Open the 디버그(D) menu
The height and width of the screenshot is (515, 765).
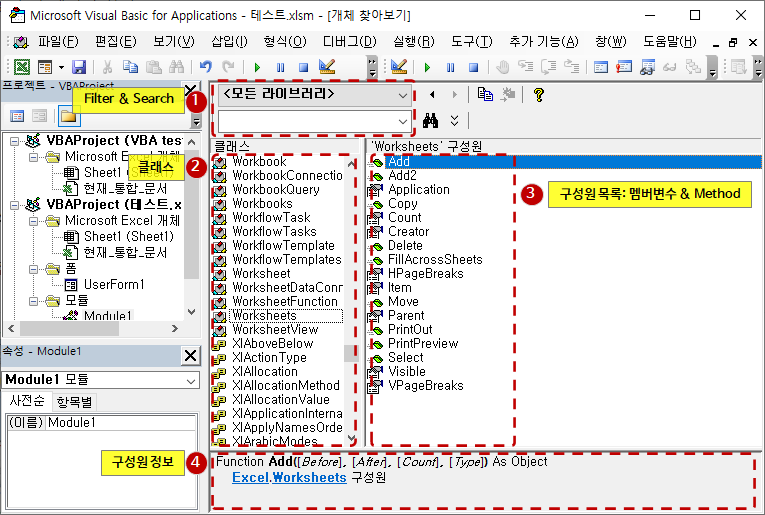[x=349, y=41]
